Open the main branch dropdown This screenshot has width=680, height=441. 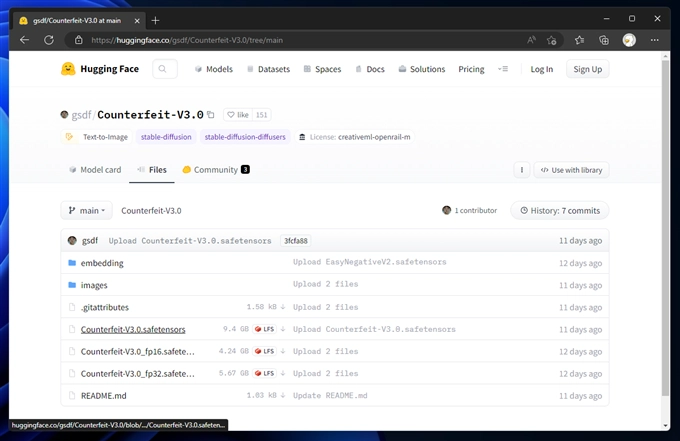coord(86,210)
